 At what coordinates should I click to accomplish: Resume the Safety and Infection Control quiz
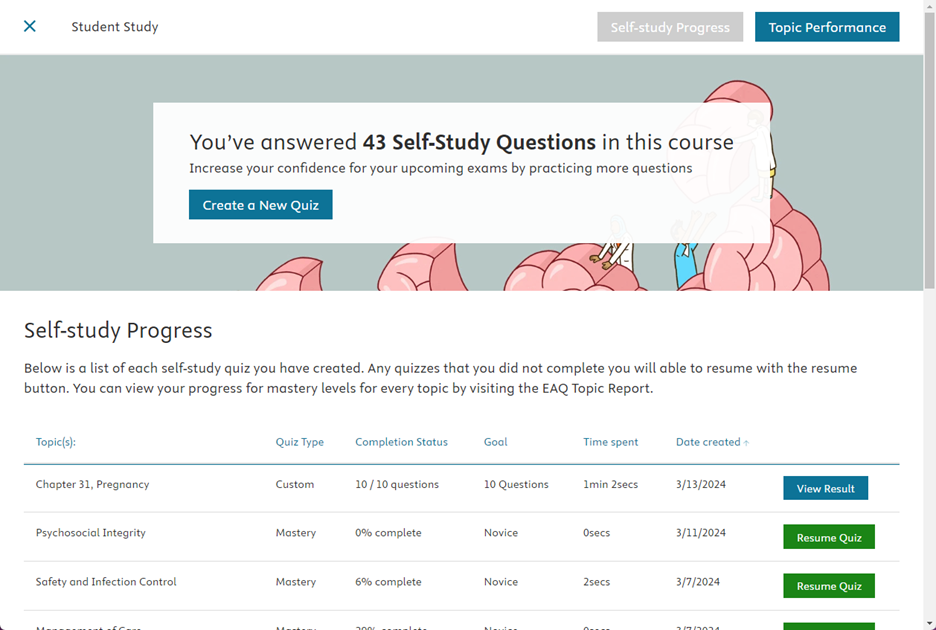(828, 585)
